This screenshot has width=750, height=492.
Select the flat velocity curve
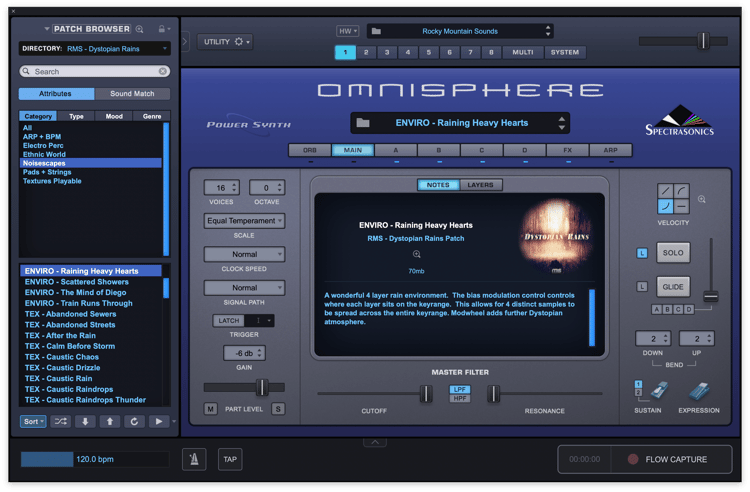(681, 206)
